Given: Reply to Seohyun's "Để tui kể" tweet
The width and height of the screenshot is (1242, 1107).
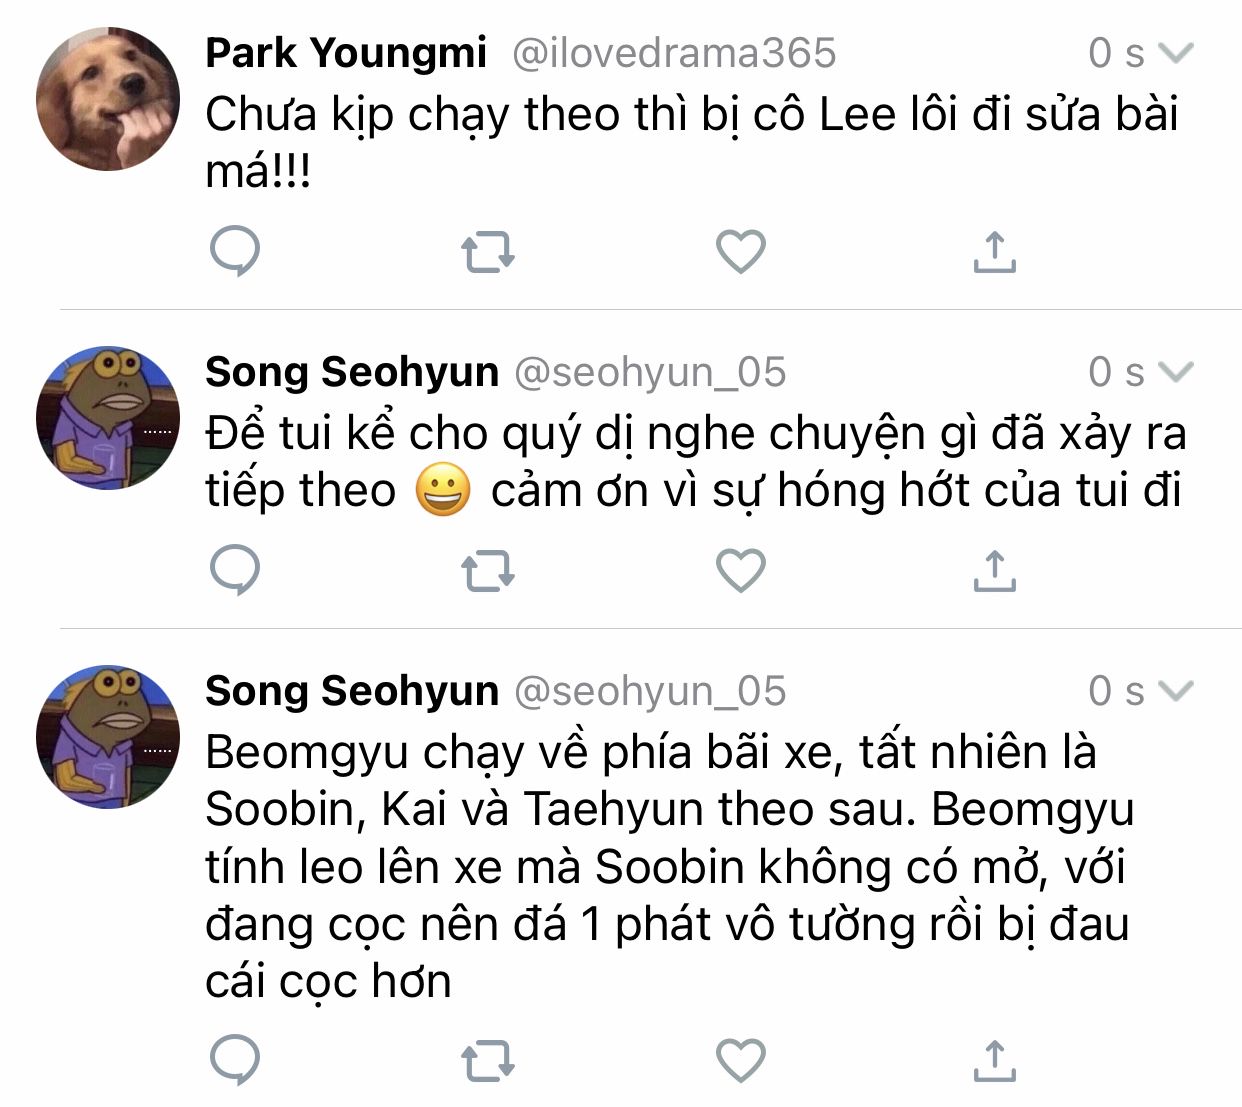Looking at the screenshot, I should click(236, 571).
